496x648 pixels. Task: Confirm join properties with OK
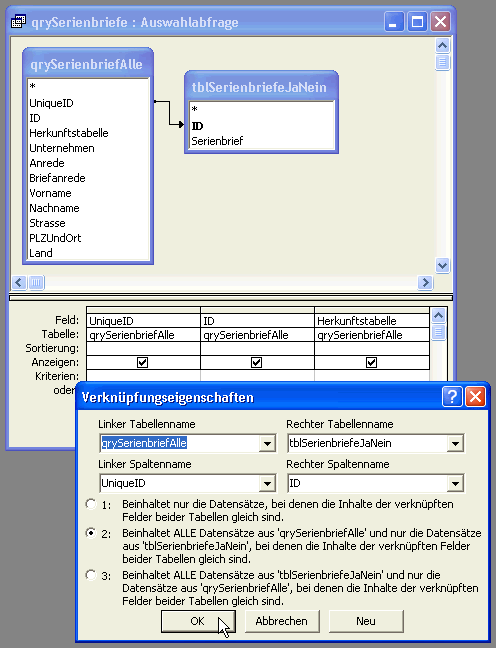tap(198, 621)
